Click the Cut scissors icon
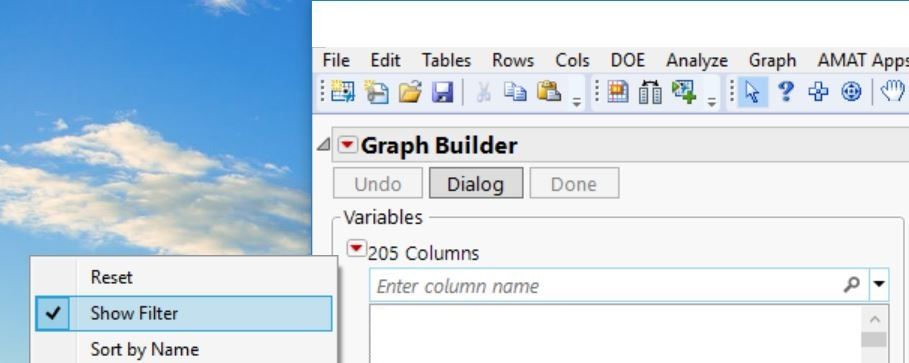The height and width of the screenshot is (363, 909). point(483,92)
